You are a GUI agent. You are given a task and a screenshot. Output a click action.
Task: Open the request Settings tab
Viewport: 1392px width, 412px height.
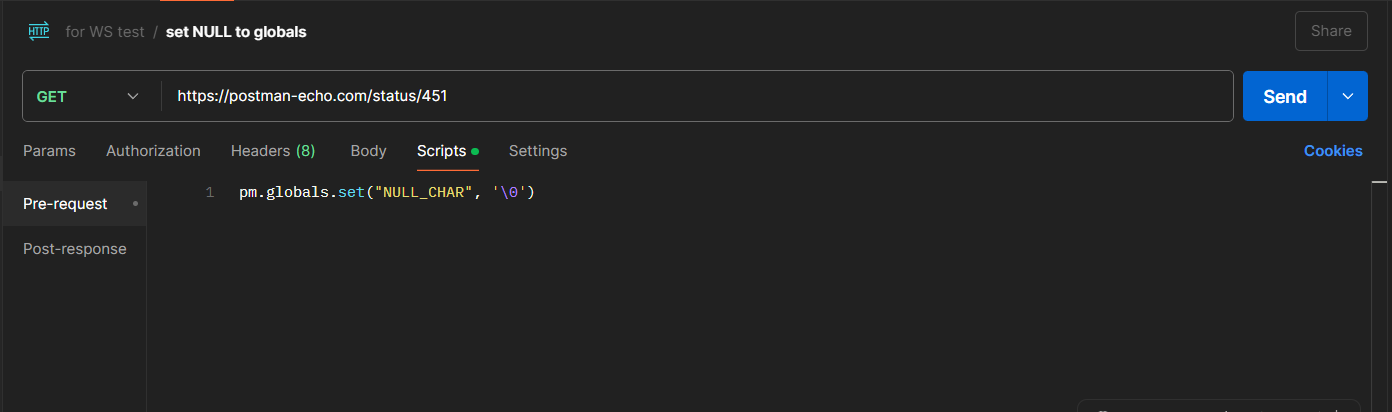537,151
